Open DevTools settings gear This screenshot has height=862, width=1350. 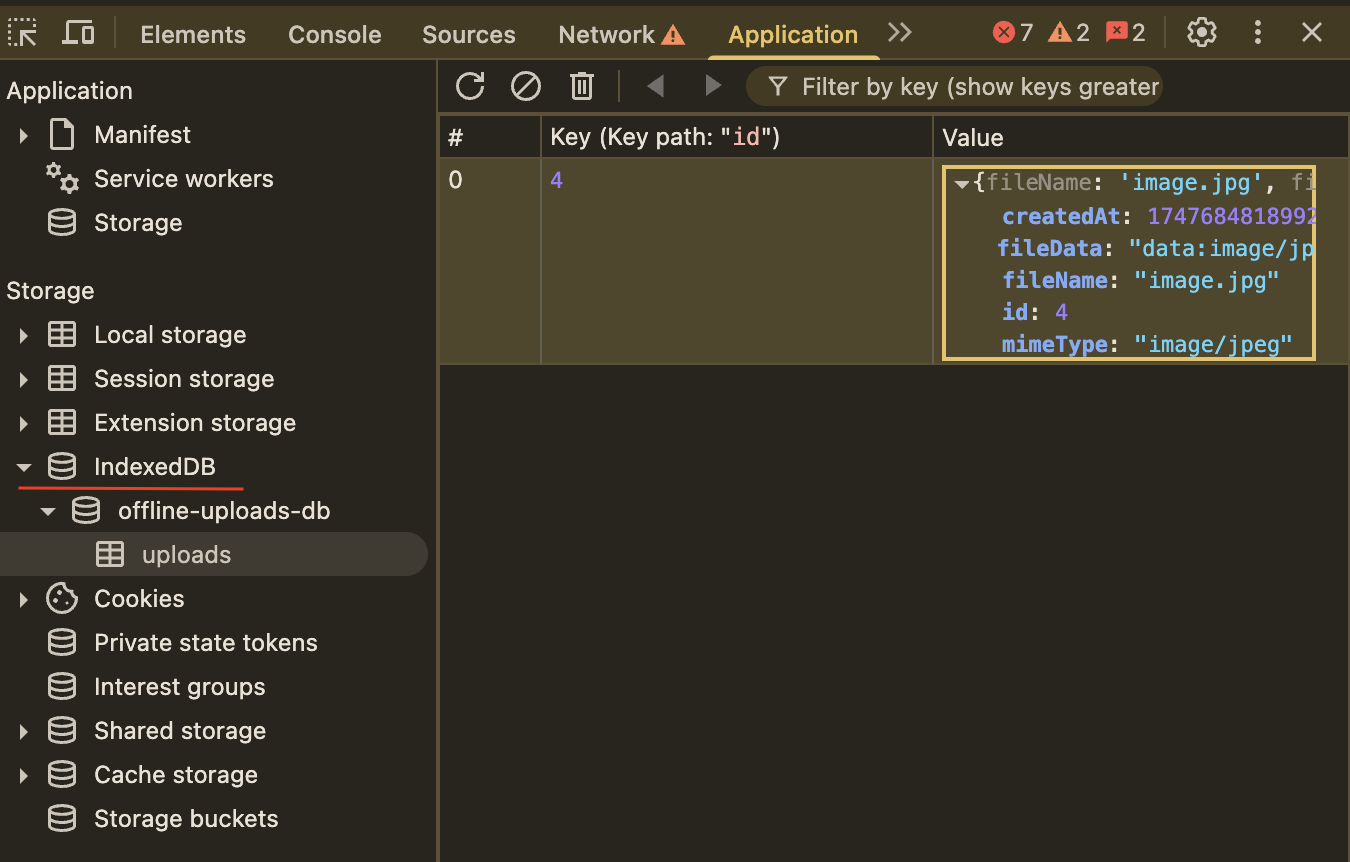pos(1202,33)
